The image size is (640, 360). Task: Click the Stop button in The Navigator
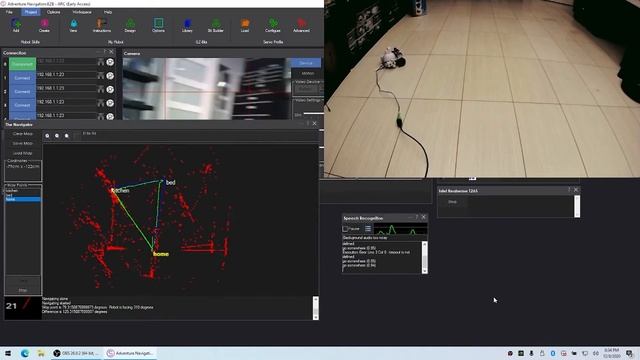click(23, 290)
